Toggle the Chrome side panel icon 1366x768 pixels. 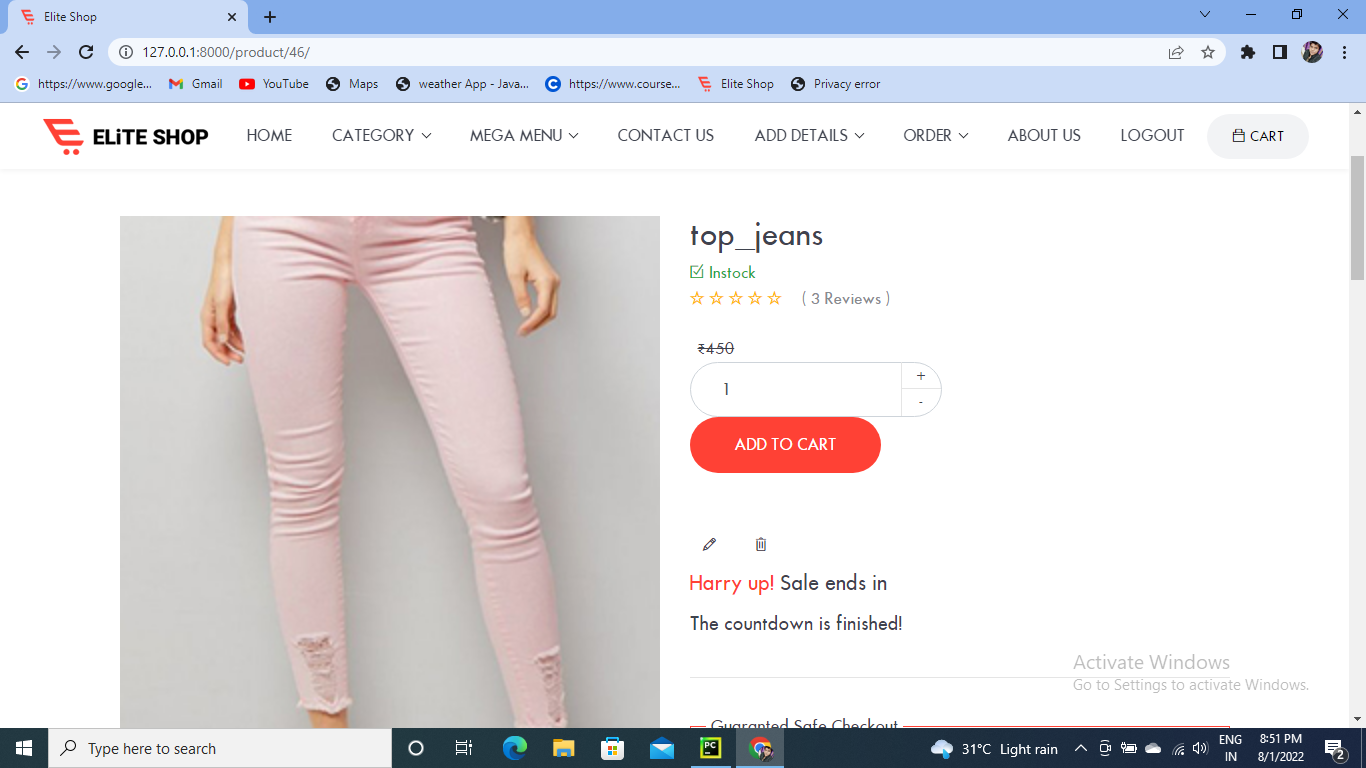pos(1279,52)
